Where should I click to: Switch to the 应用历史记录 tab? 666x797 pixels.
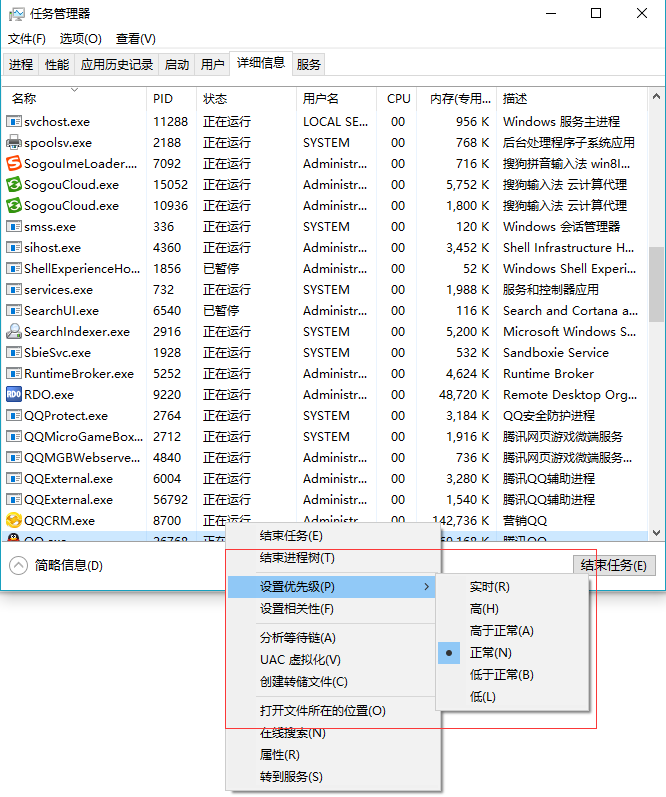pos(116,65)
